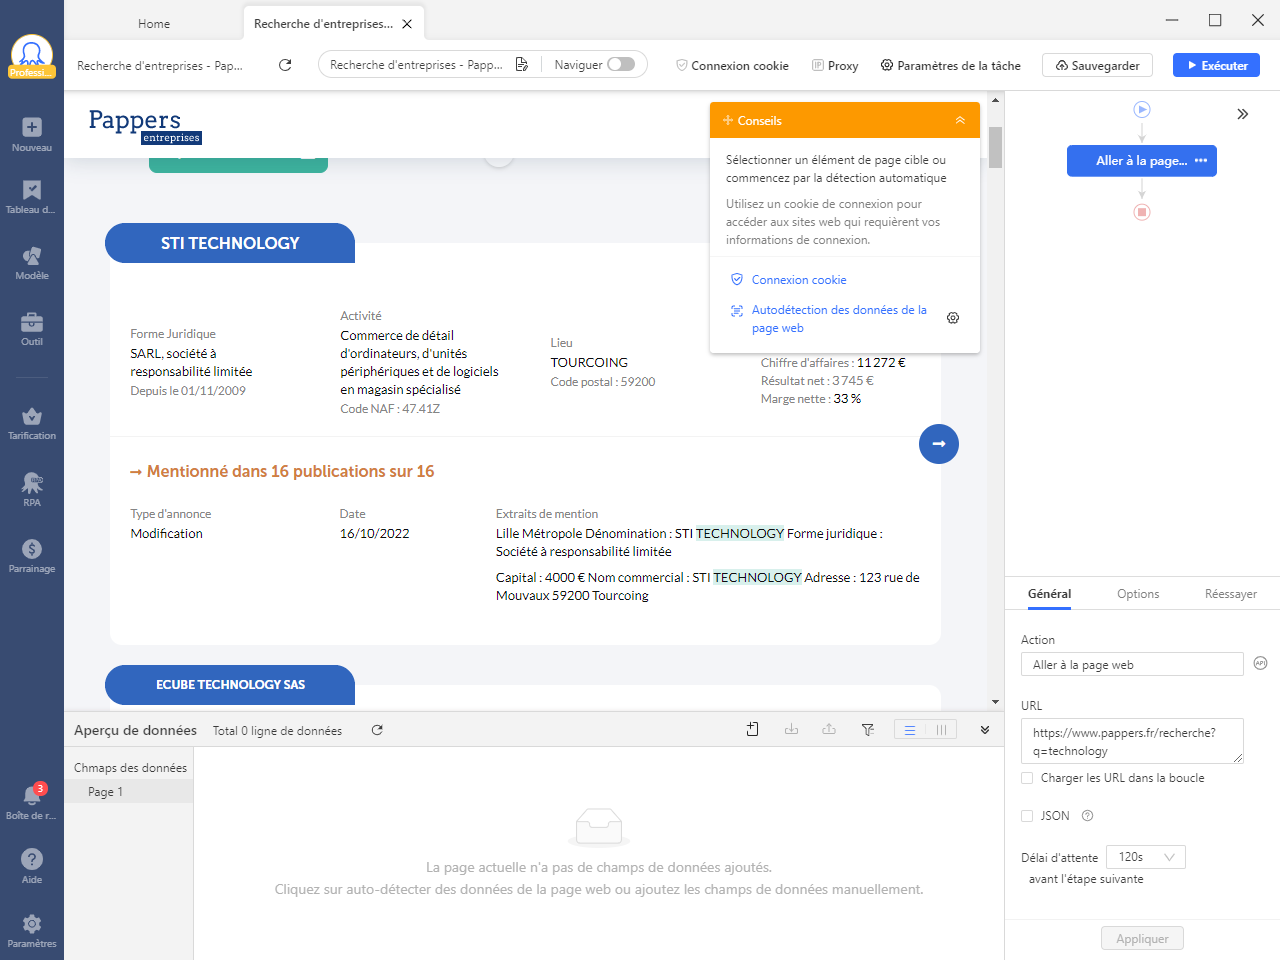
Task: Click the import data icon in preview toolbar
Action: click(791, 730)
